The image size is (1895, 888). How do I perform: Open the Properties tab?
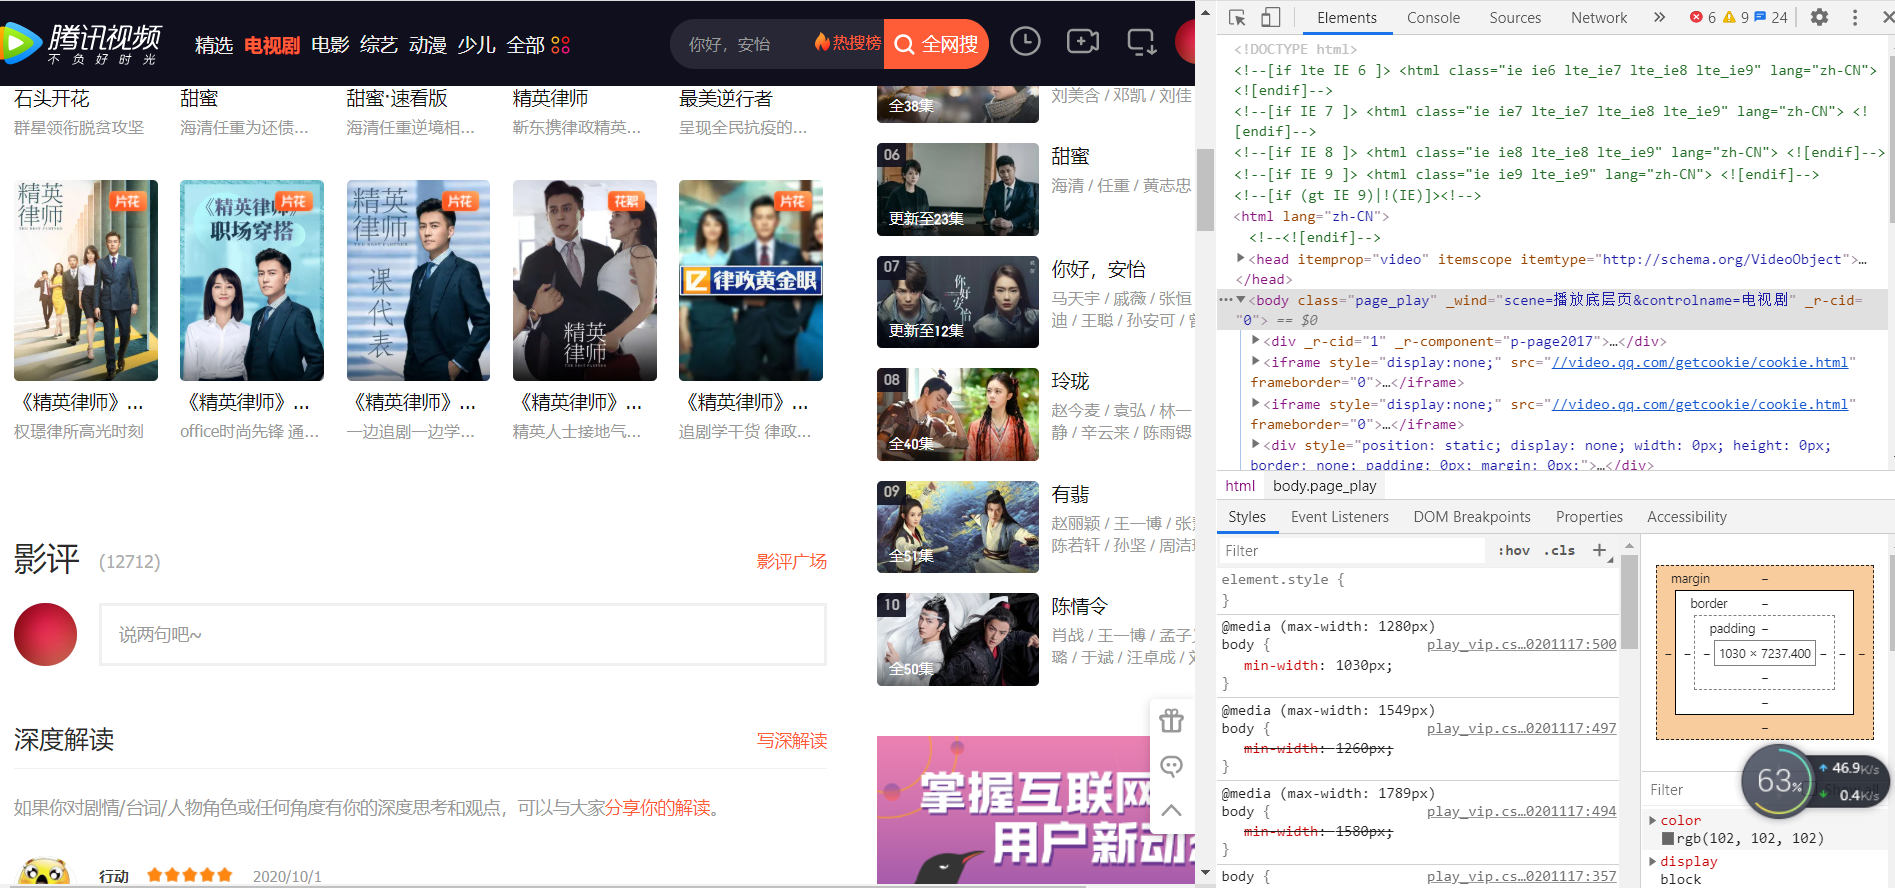[x=1589, y=517]
